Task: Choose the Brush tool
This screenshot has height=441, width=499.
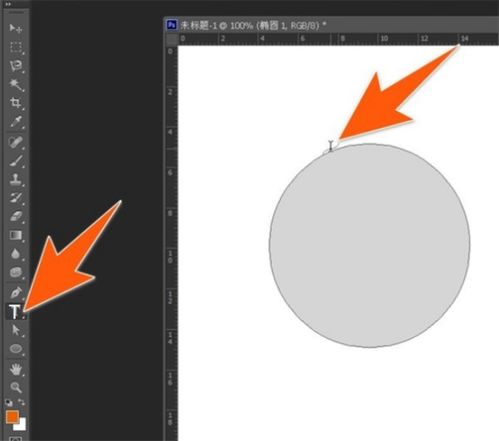Action: (16, 161)
